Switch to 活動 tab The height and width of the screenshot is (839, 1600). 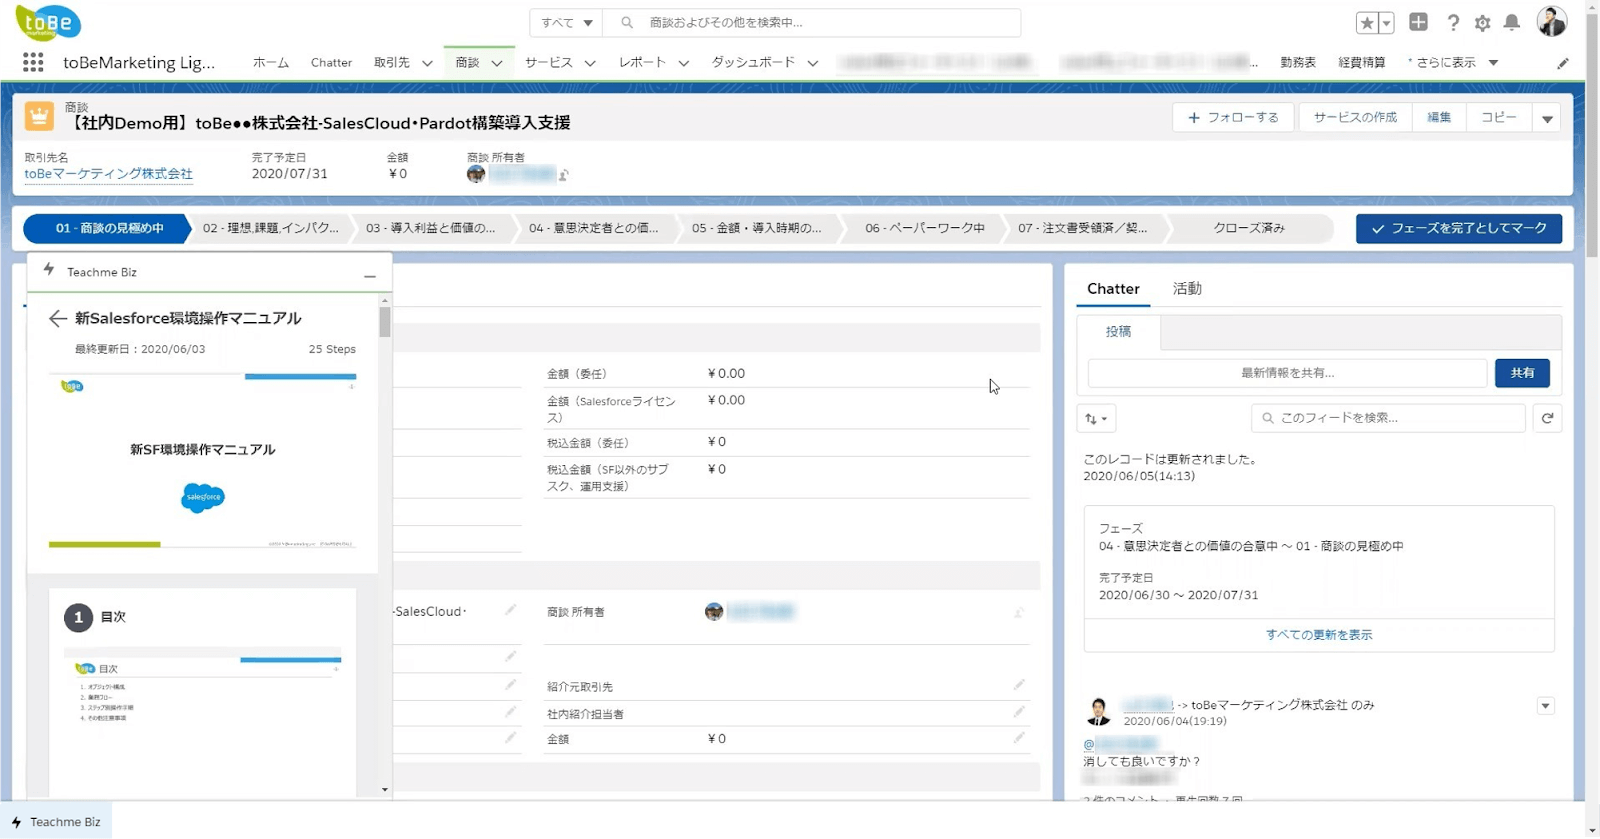point(1187,289)
